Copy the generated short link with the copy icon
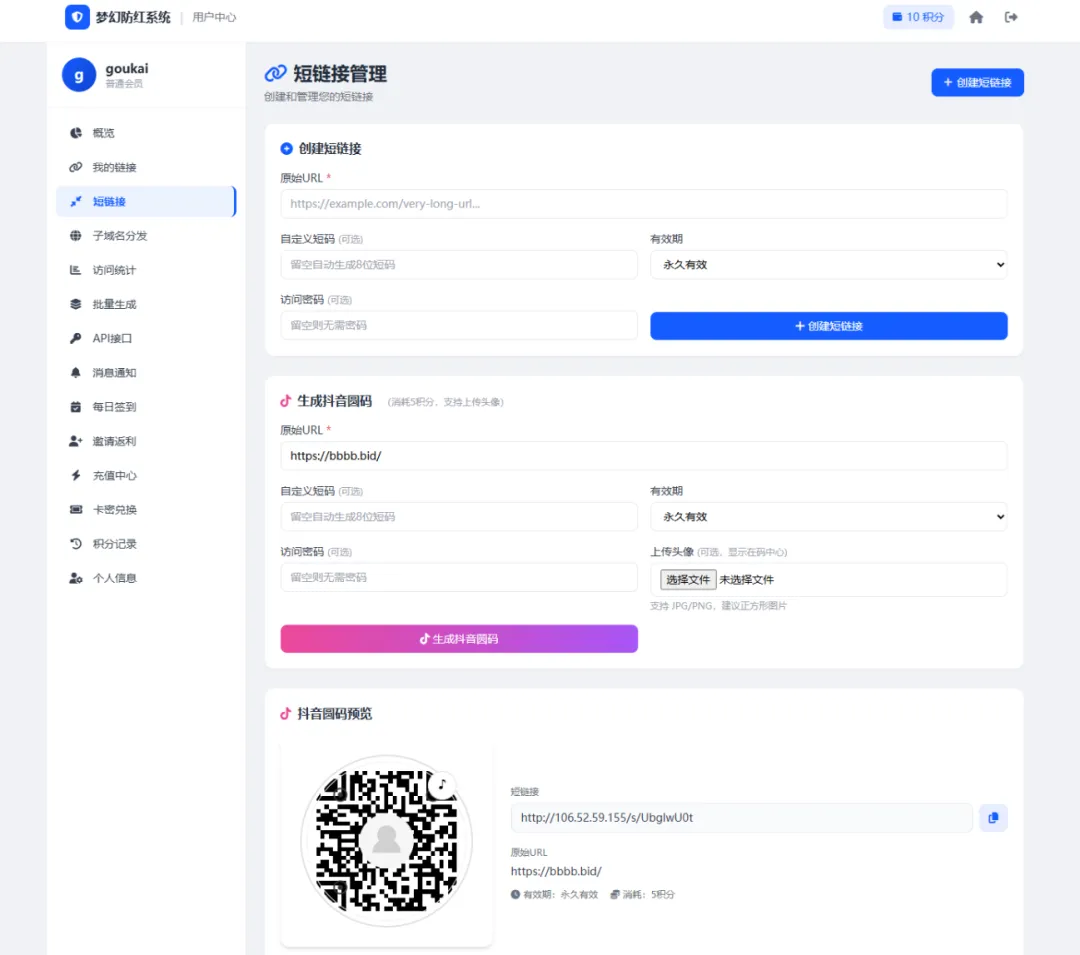 pyautogui.click(x=993, y=817)
